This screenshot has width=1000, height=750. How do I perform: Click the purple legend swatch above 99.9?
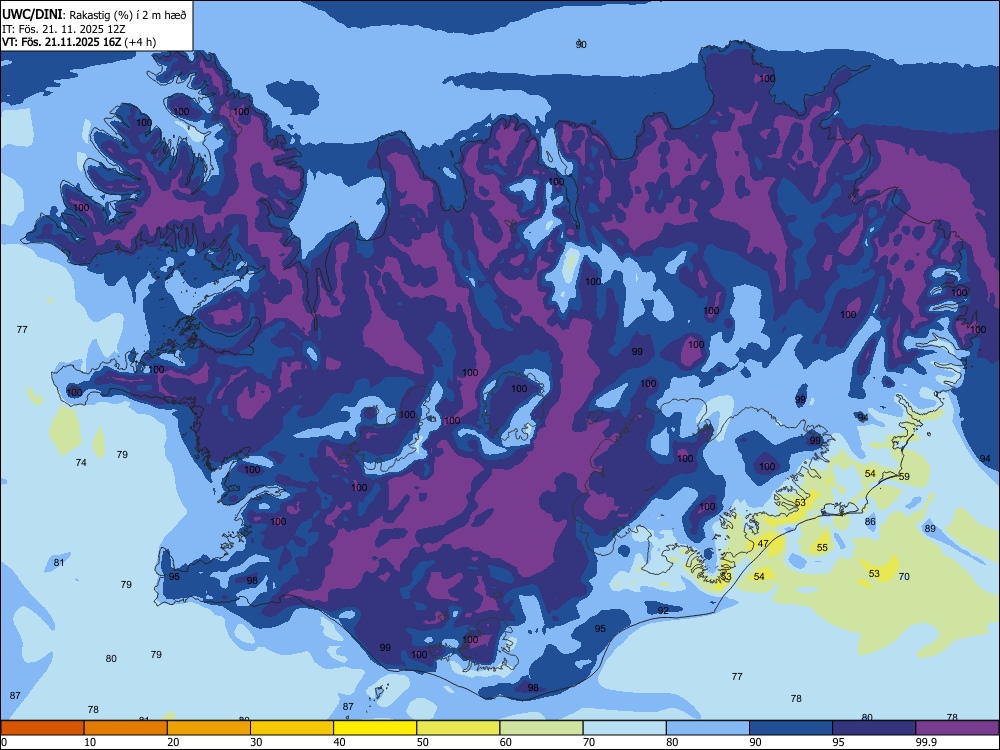click(957, 728)
